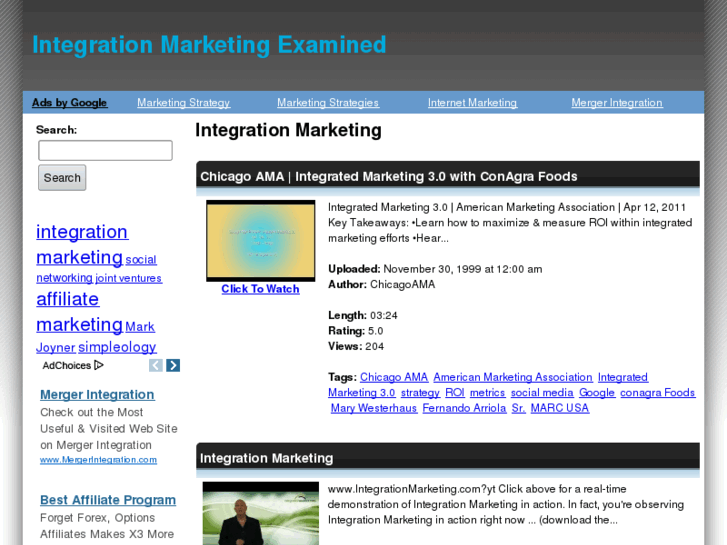Open the social media tag

(x=542, y=393)
